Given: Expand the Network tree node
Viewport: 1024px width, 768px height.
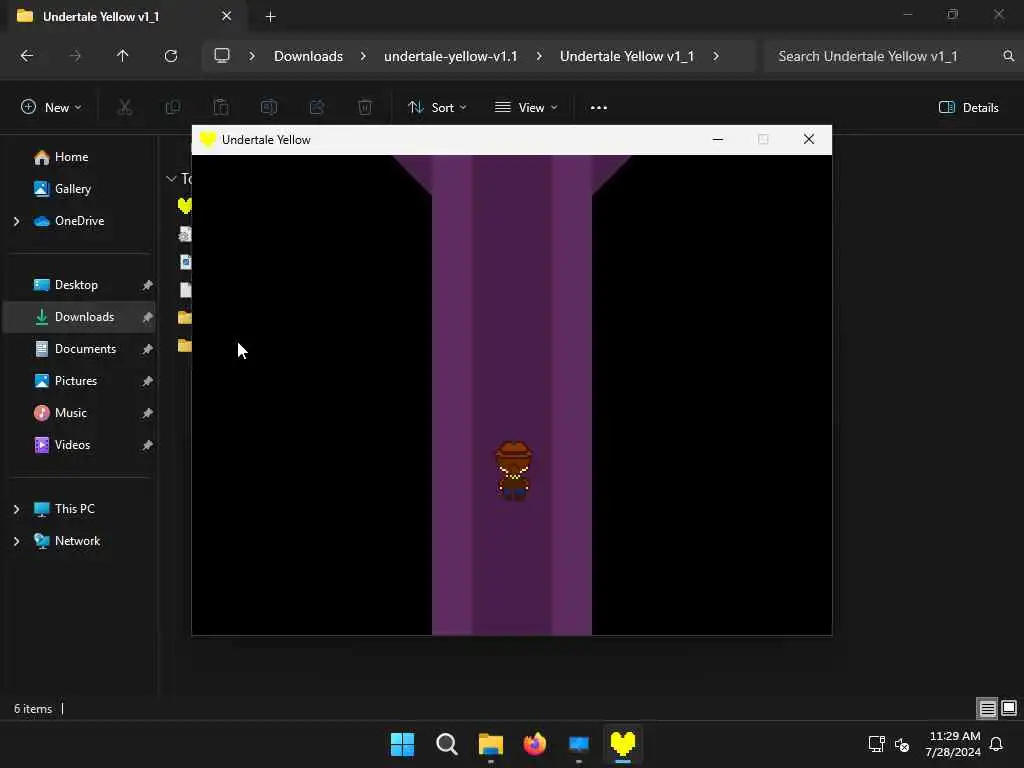Looking at the screenshot, I should point(16,541).
